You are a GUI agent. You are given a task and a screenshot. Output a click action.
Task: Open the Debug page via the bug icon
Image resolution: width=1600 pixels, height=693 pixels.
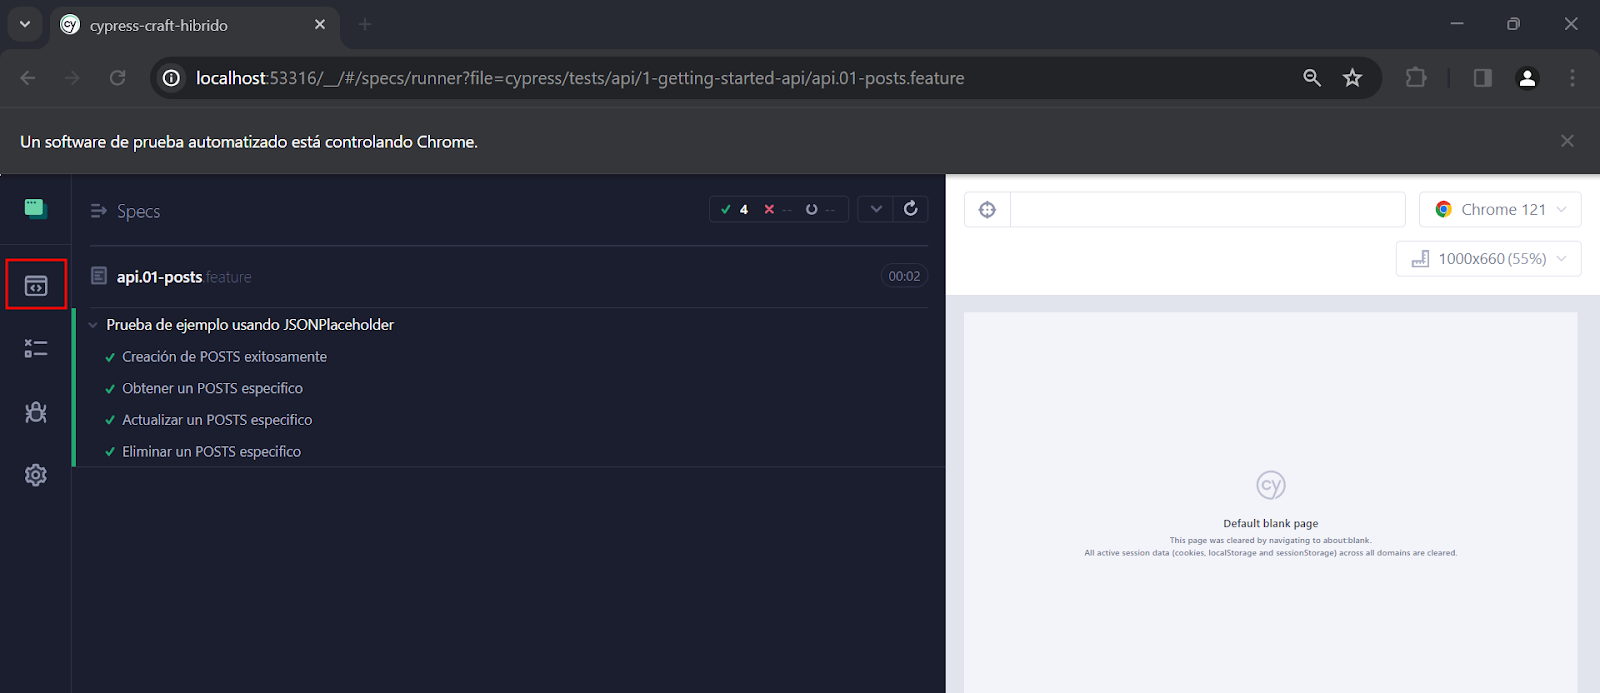pyautogui.click(x=36, y=412)
